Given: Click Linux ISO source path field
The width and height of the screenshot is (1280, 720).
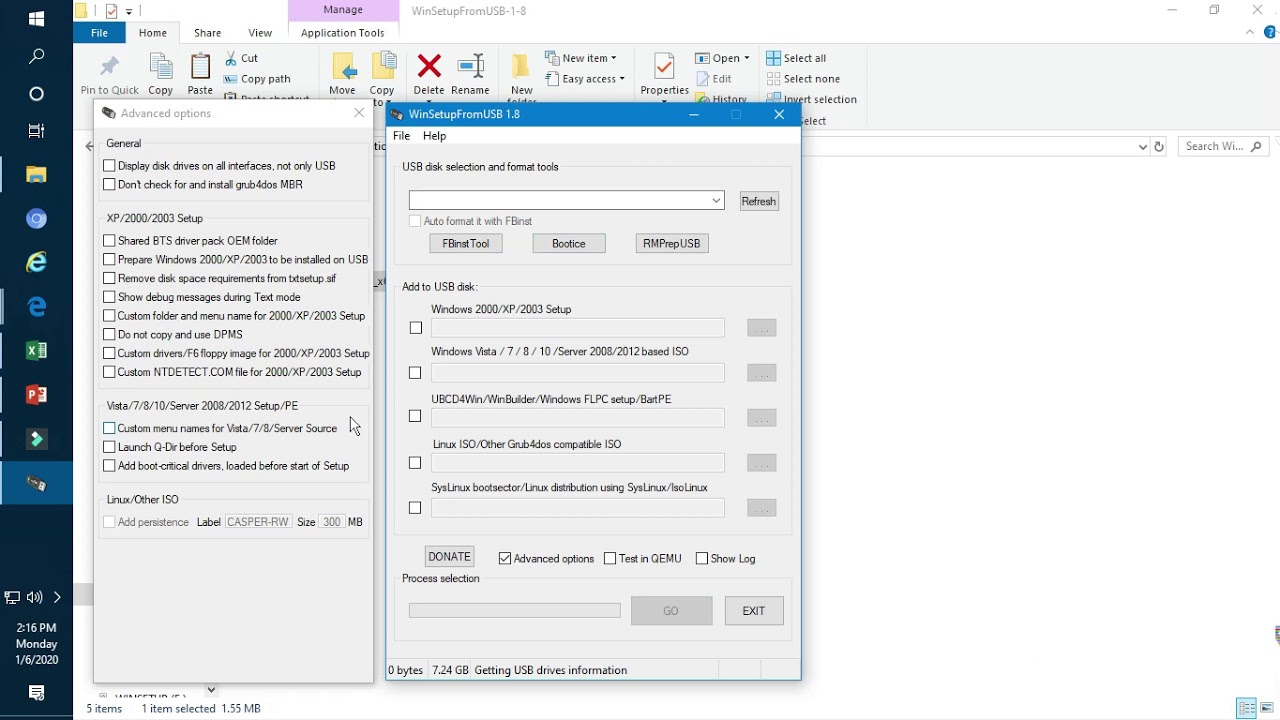Looking at the screenshot, I should (577, 463).
